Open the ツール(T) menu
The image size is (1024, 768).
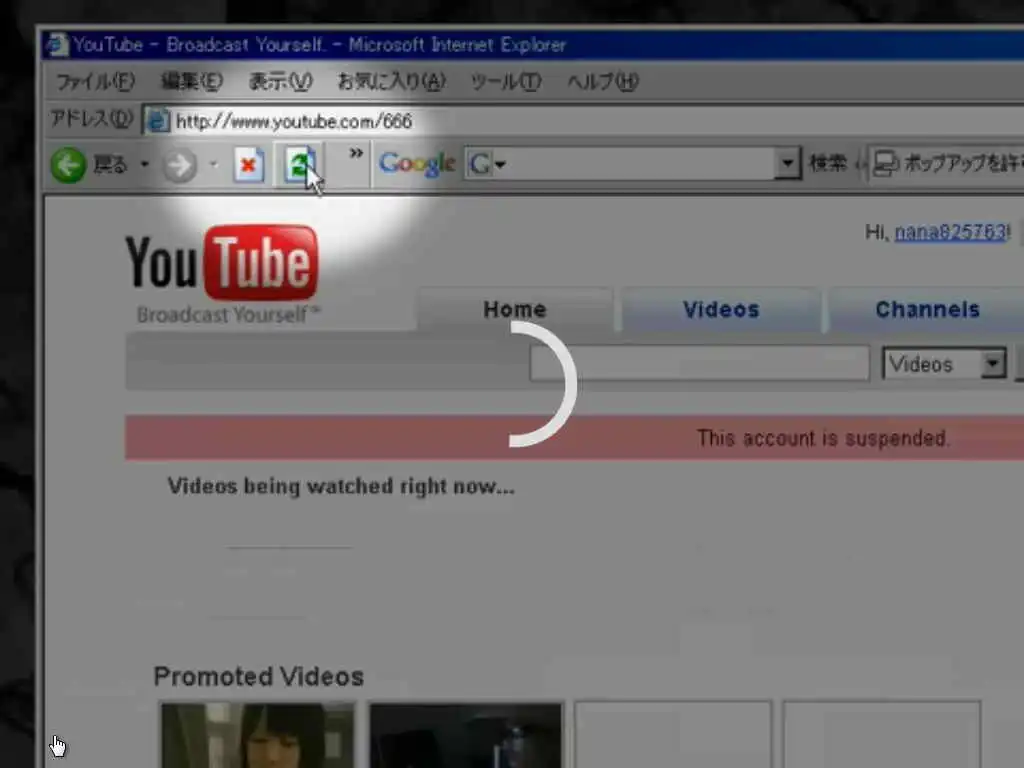506,82
